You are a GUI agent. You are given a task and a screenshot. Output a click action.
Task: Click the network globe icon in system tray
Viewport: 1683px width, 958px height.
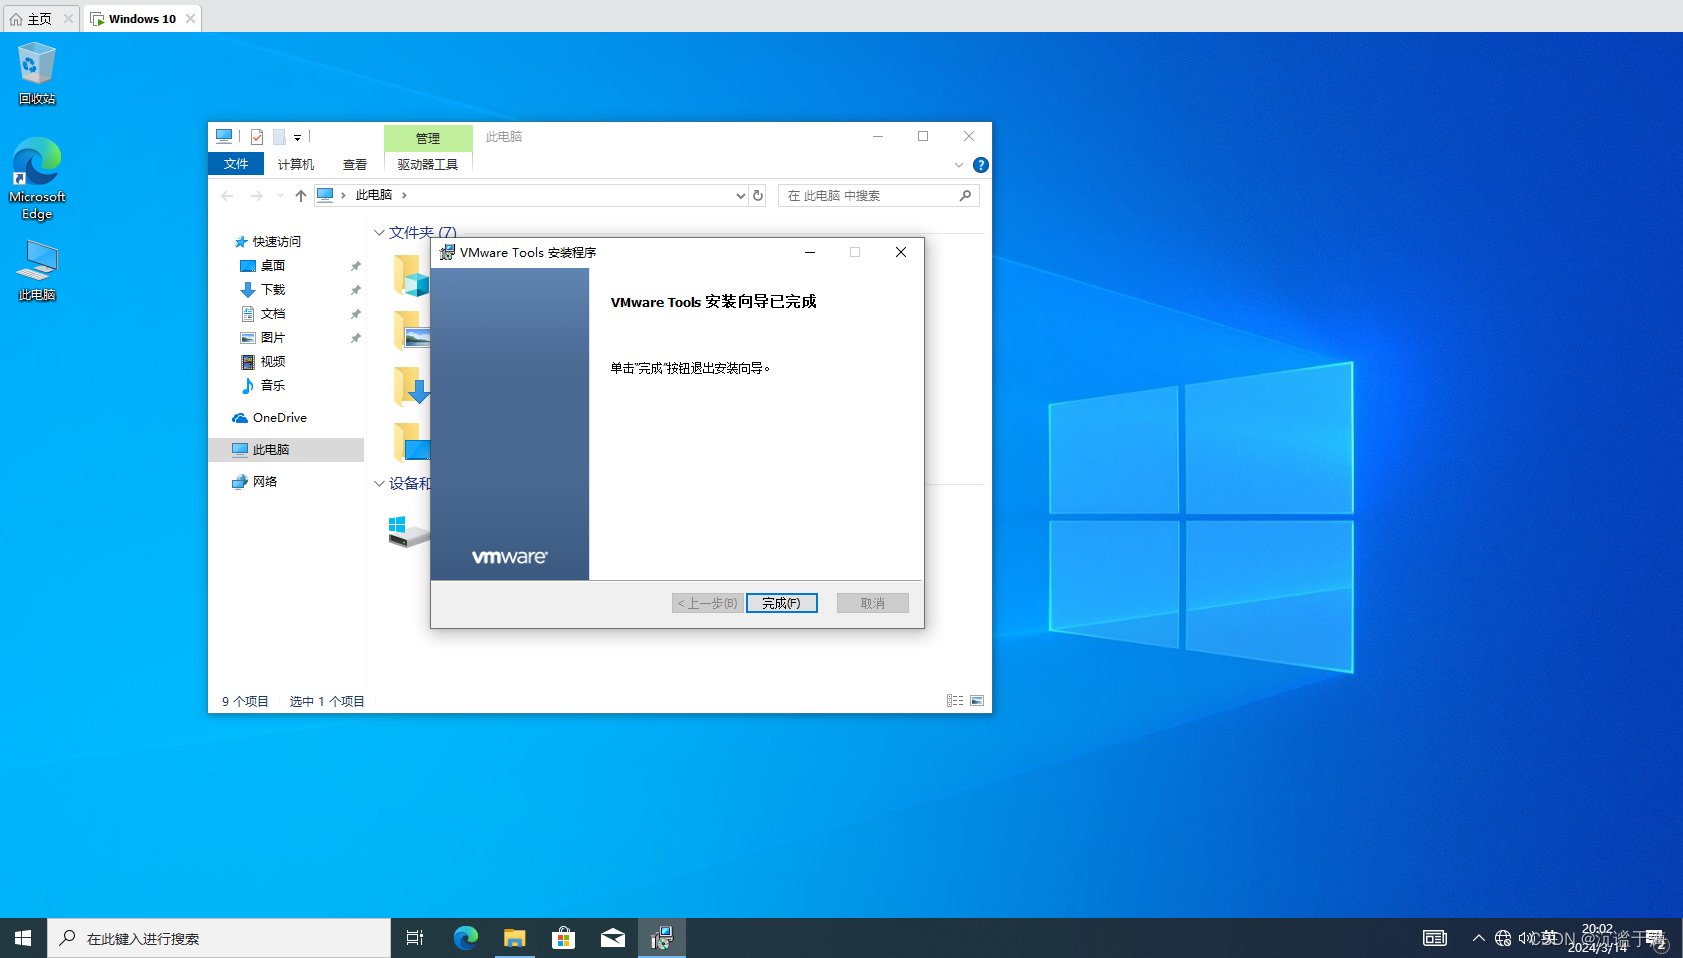[x=1502, y=938]
